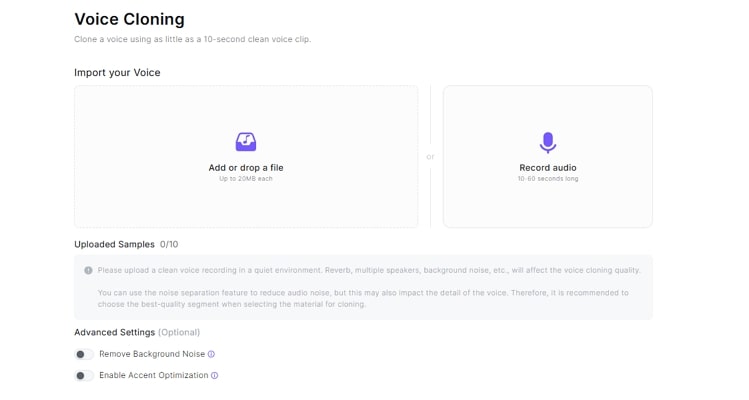Click the Add or drop a file label

click(246, 168)
